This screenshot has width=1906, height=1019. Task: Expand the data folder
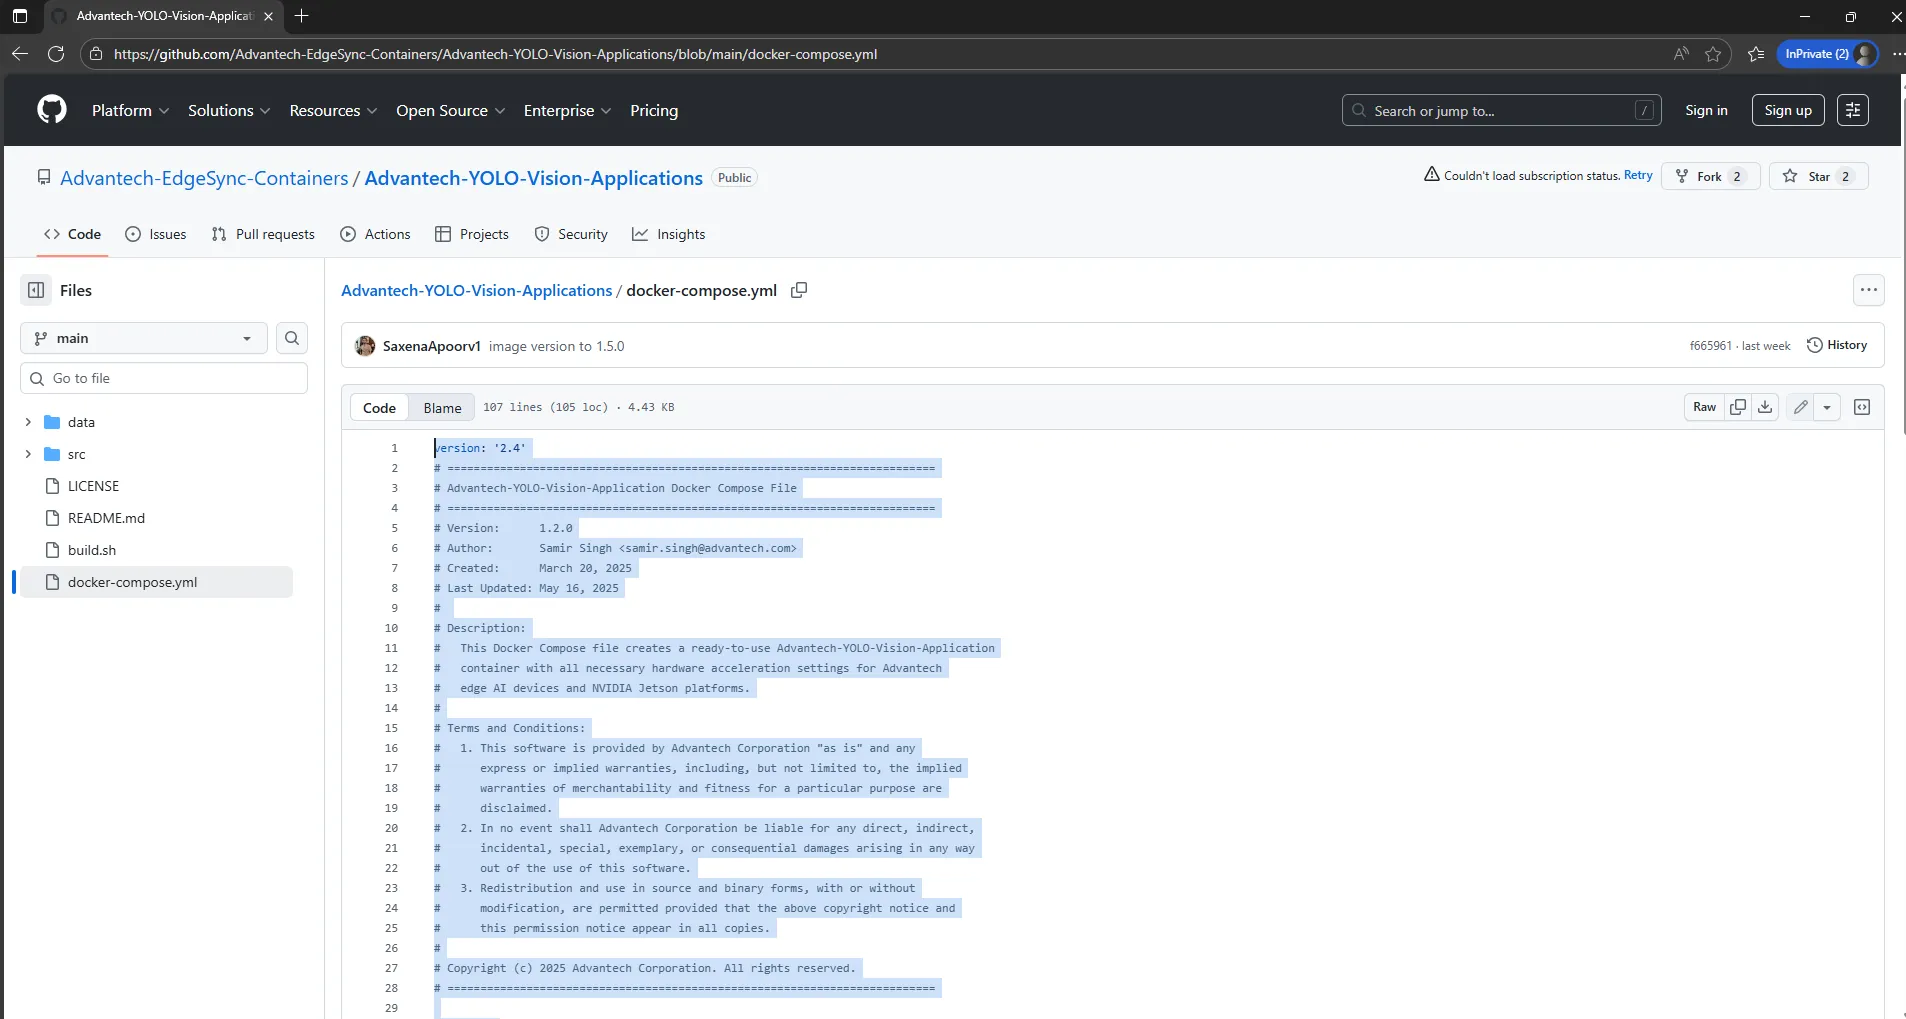click(29, 422)
